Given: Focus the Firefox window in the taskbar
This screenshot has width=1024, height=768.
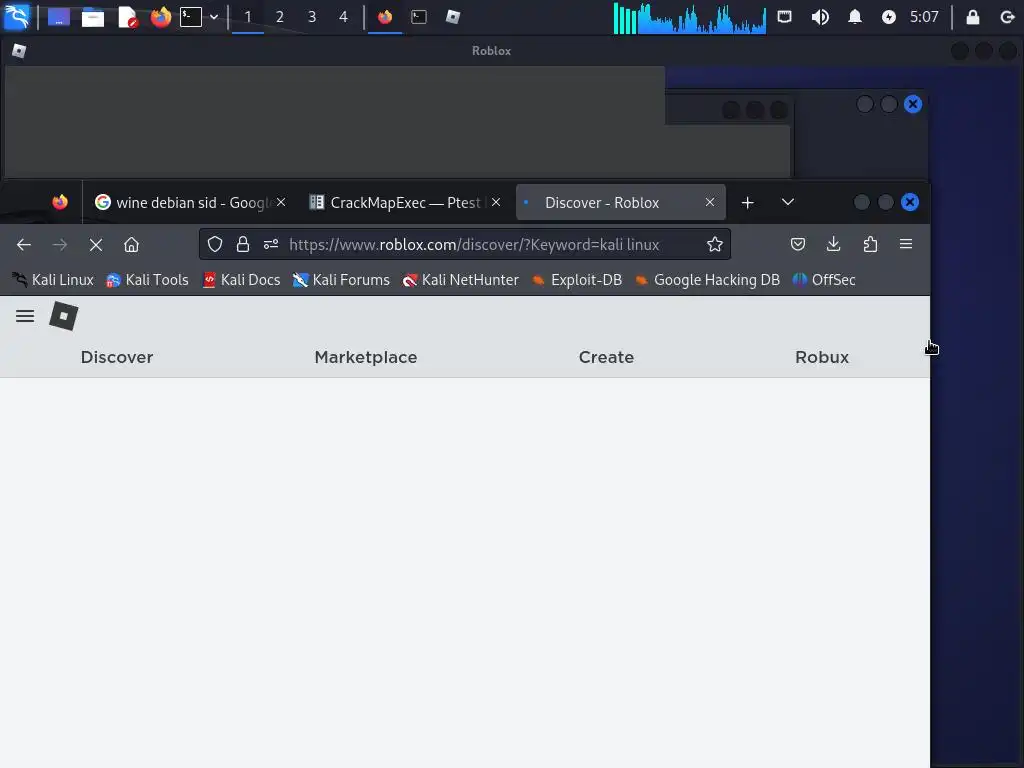Looking at the screenshot, I should [385, 17].
